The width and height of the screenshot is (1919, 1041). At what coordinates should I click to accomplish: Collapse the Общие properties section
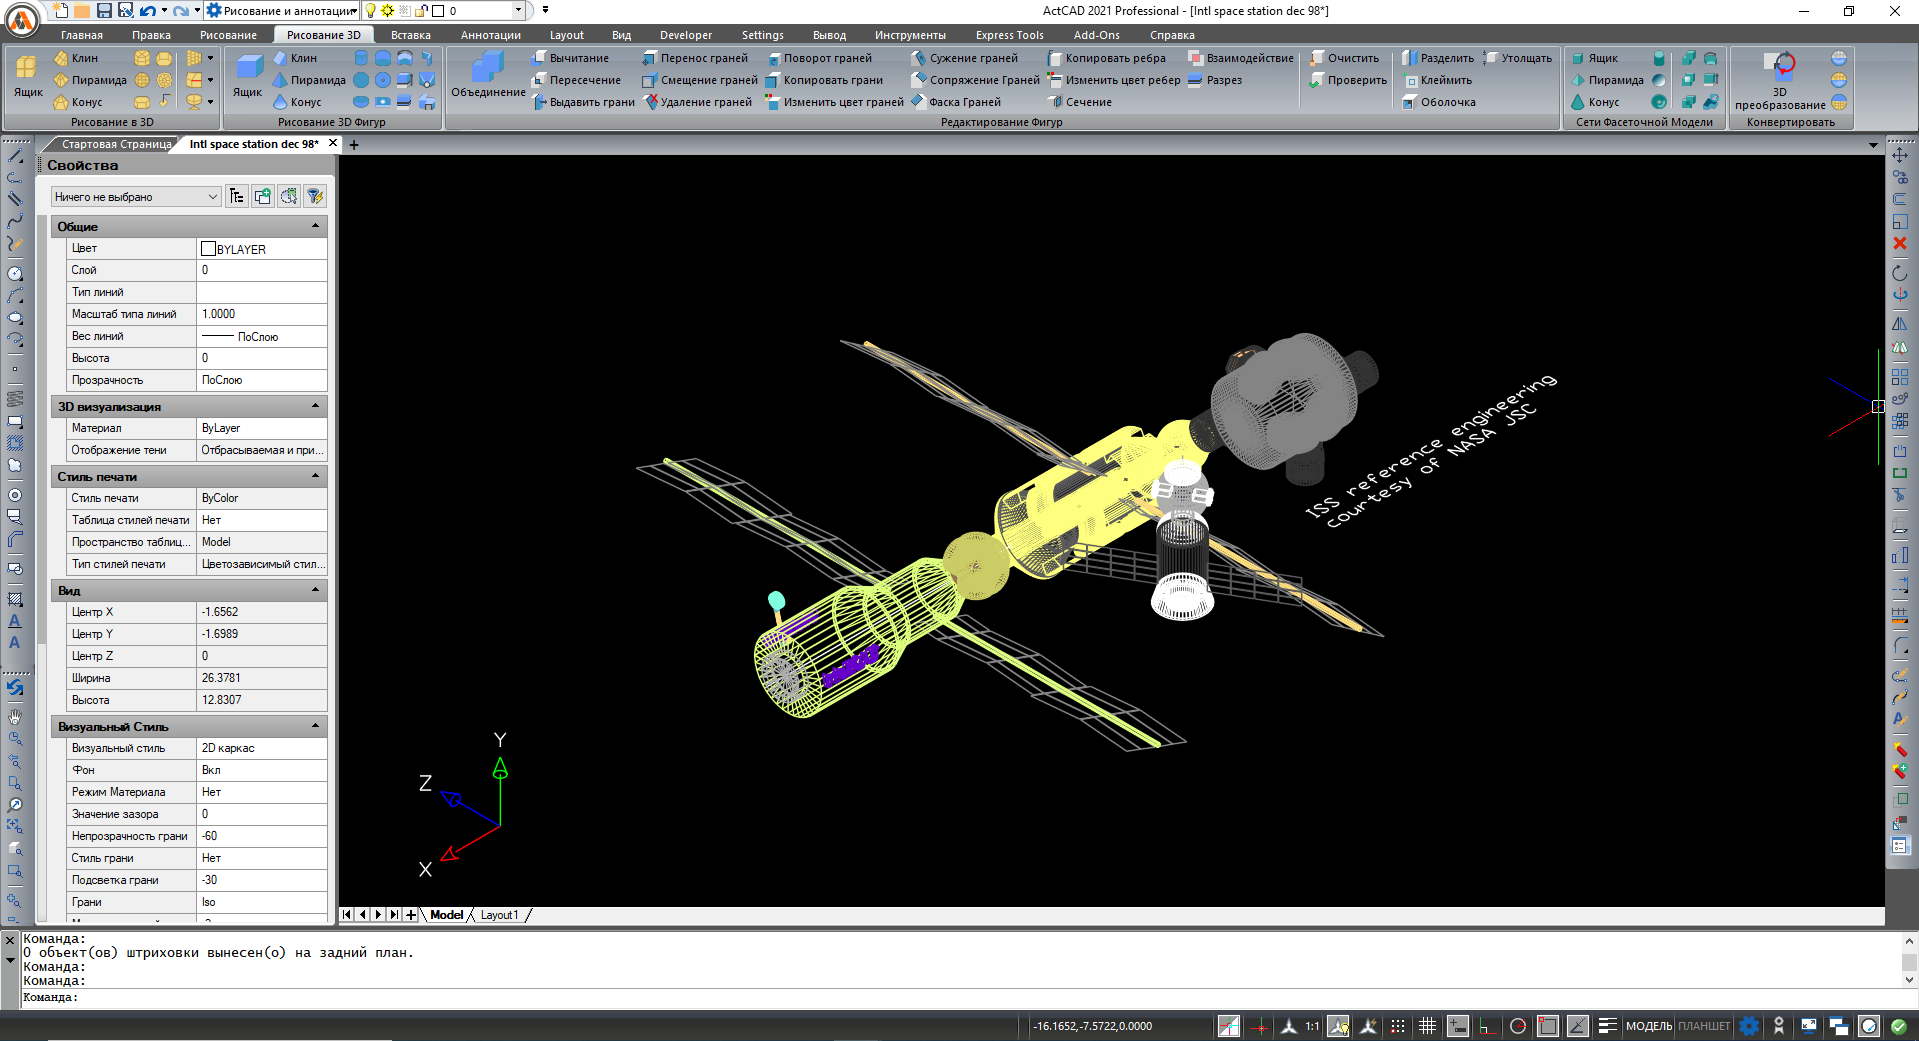[316, 226]
